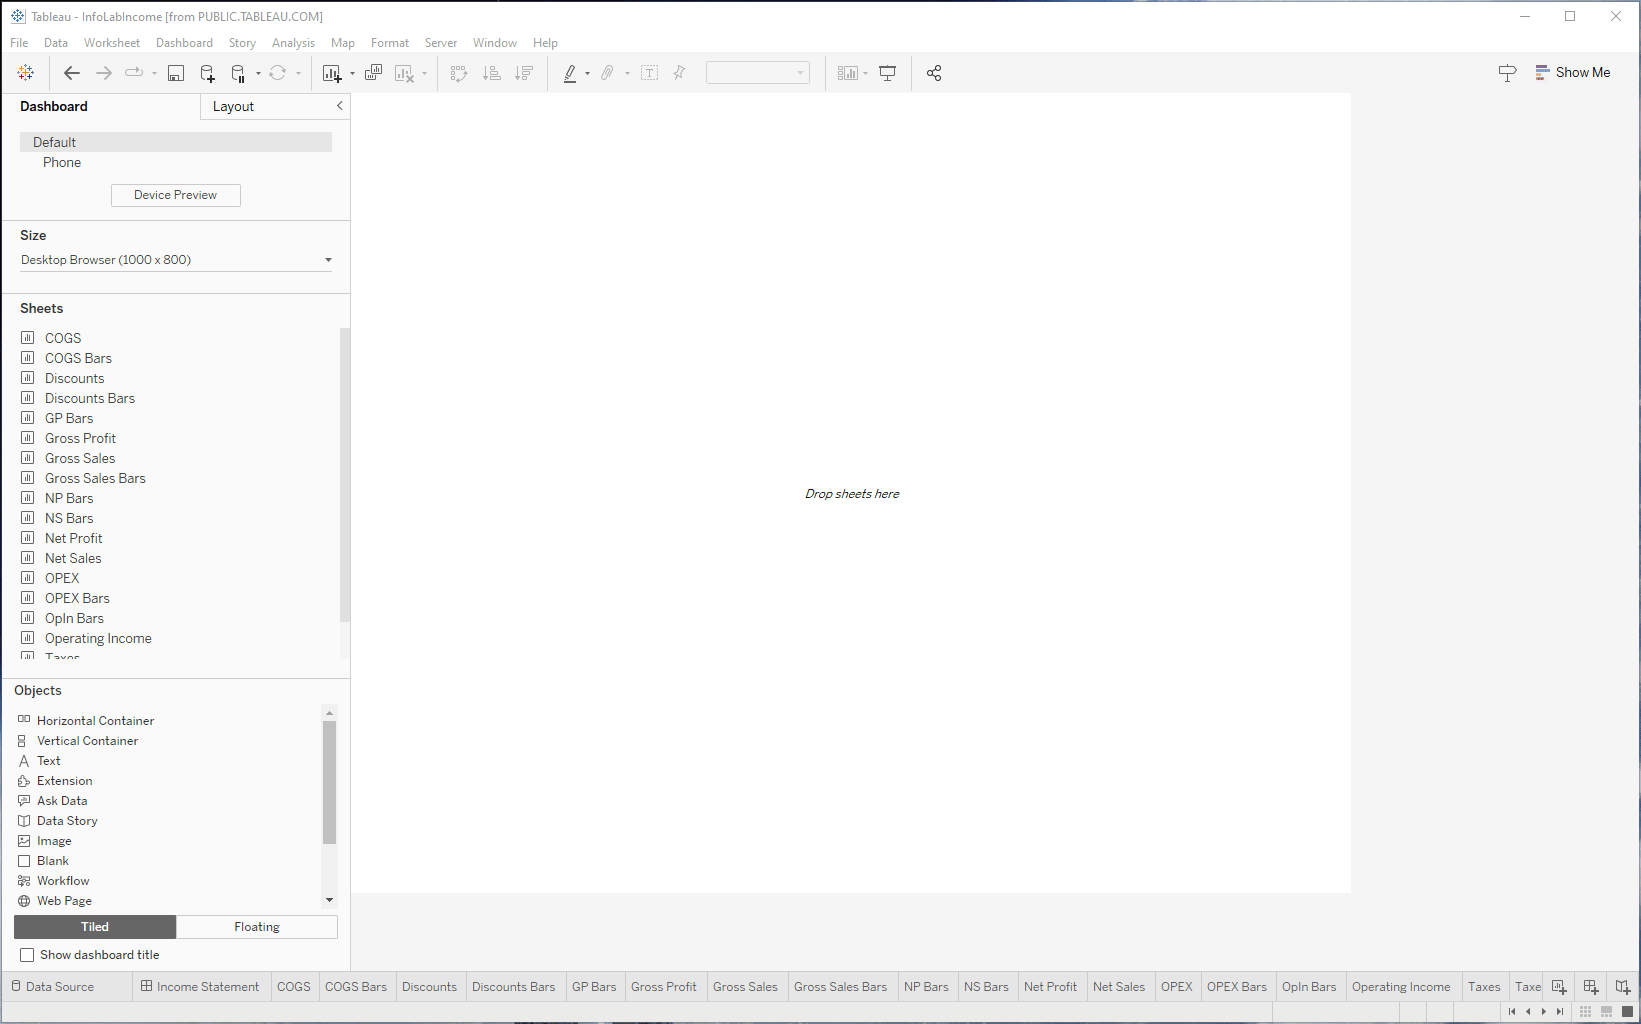The image size is (1641, 1024).
Task: Select Tiled object placement
Action: pyautogui.click(x=95, y=927)
